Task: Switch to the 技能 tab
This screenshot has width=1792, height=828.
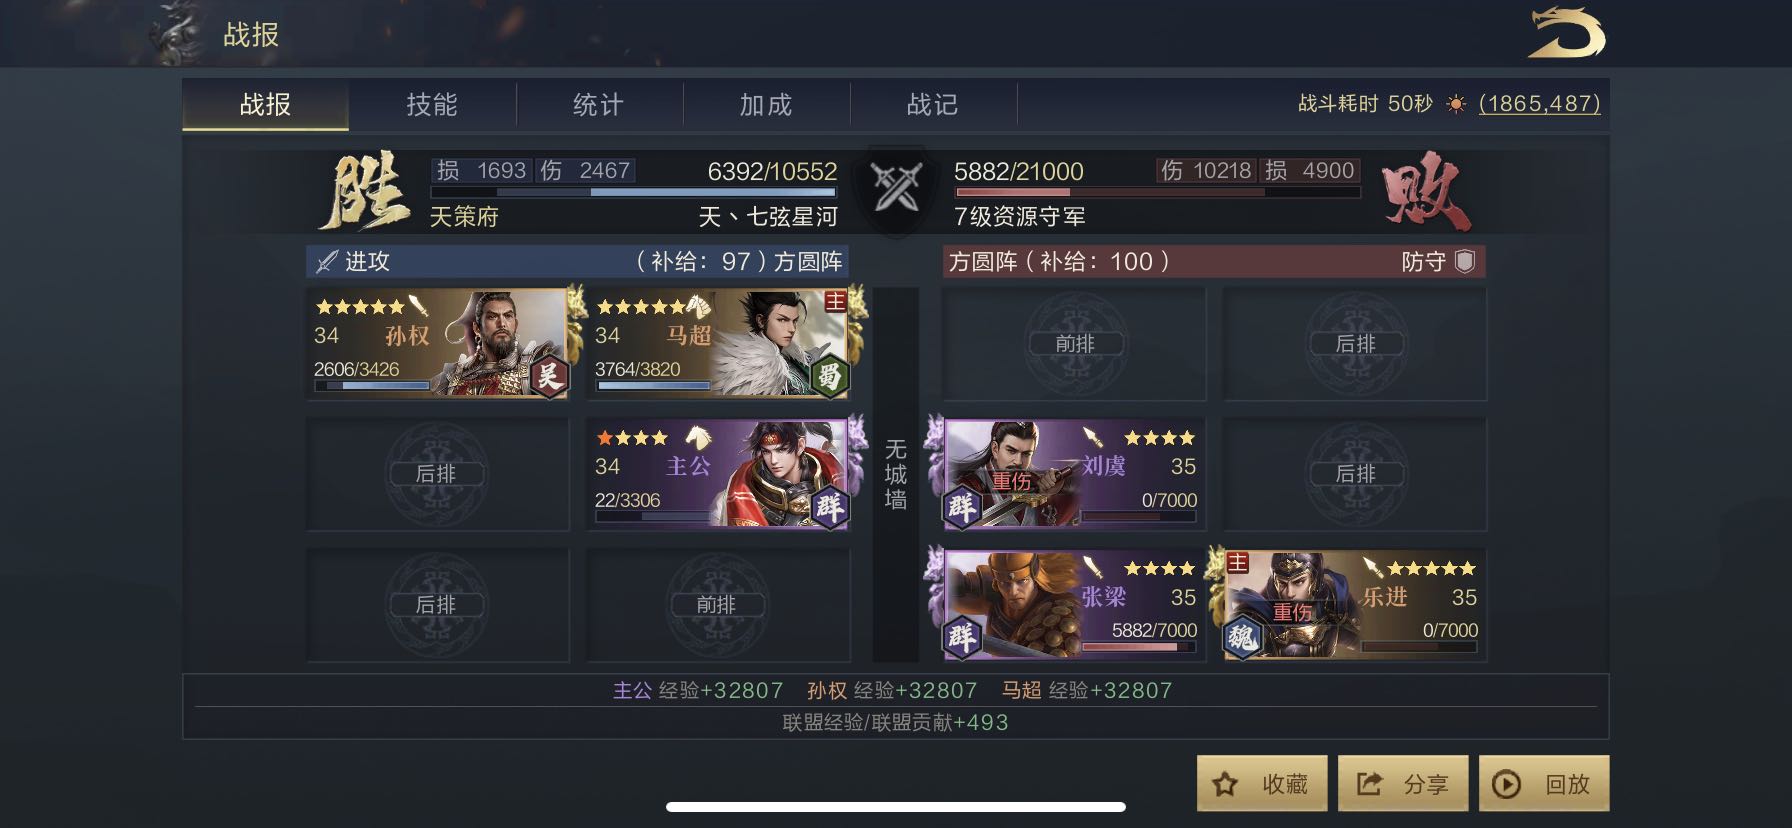Action: [x=432, y=105]
